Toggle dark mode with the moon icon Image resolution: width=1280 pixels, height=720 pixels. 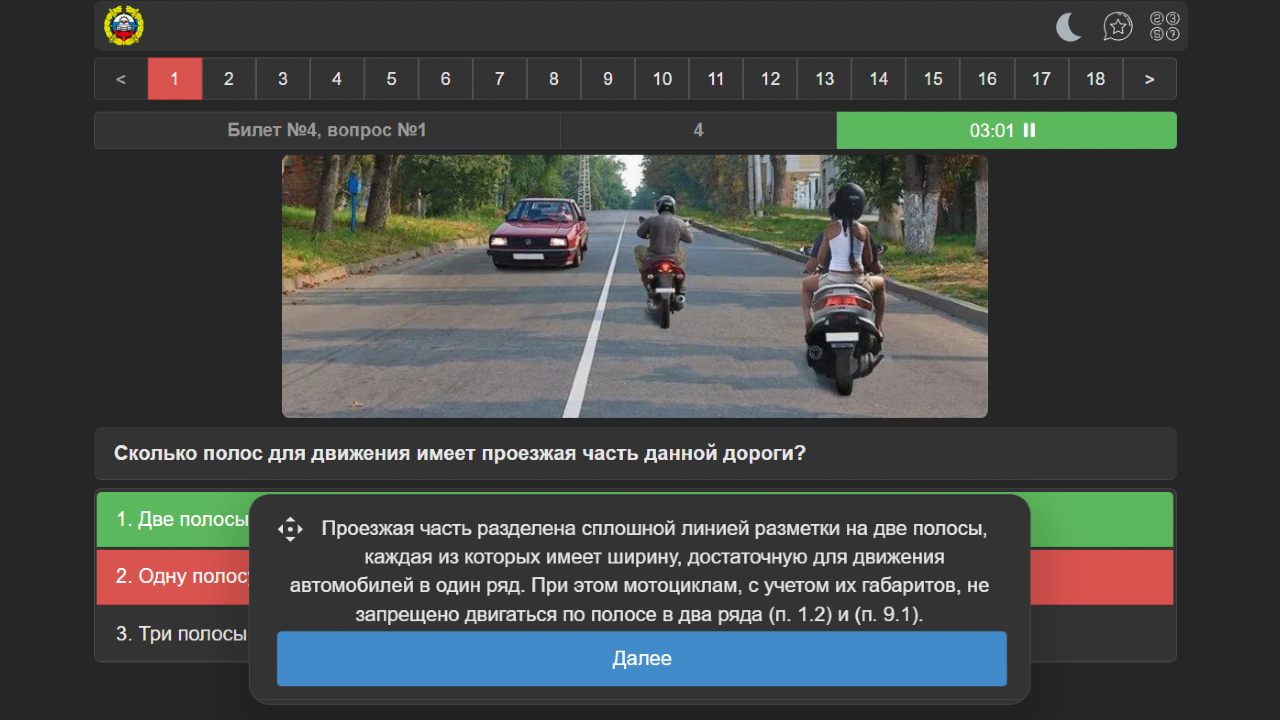[1068, 27]
